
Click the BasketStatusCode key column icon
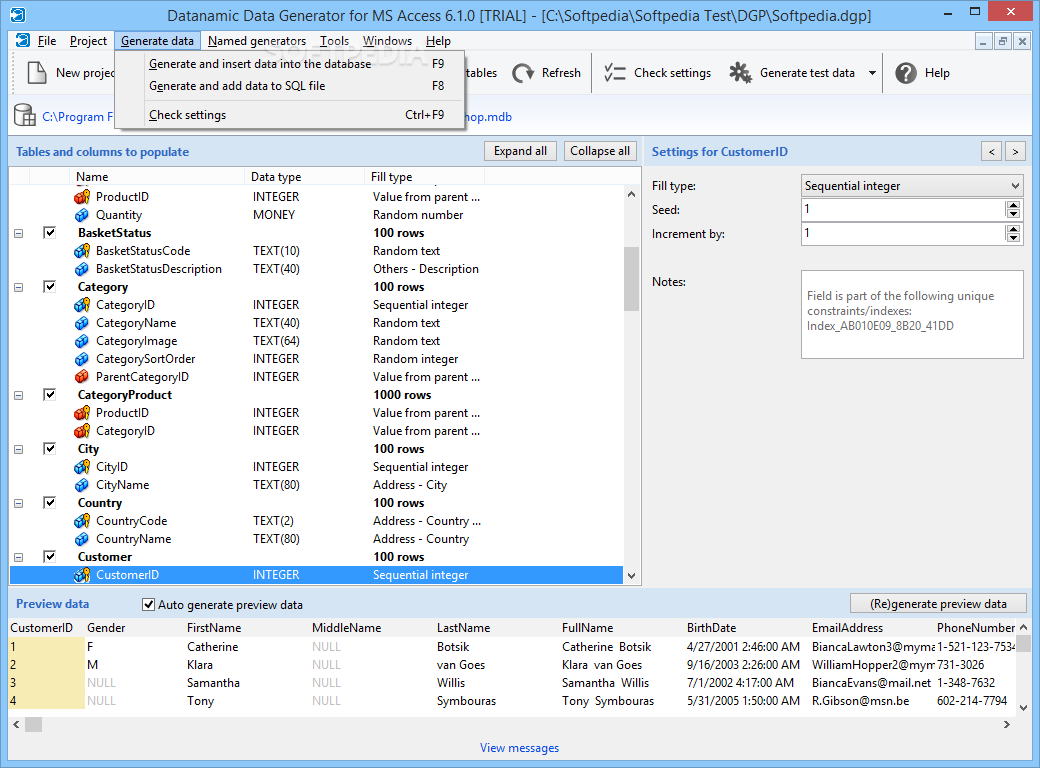(82, 251)
